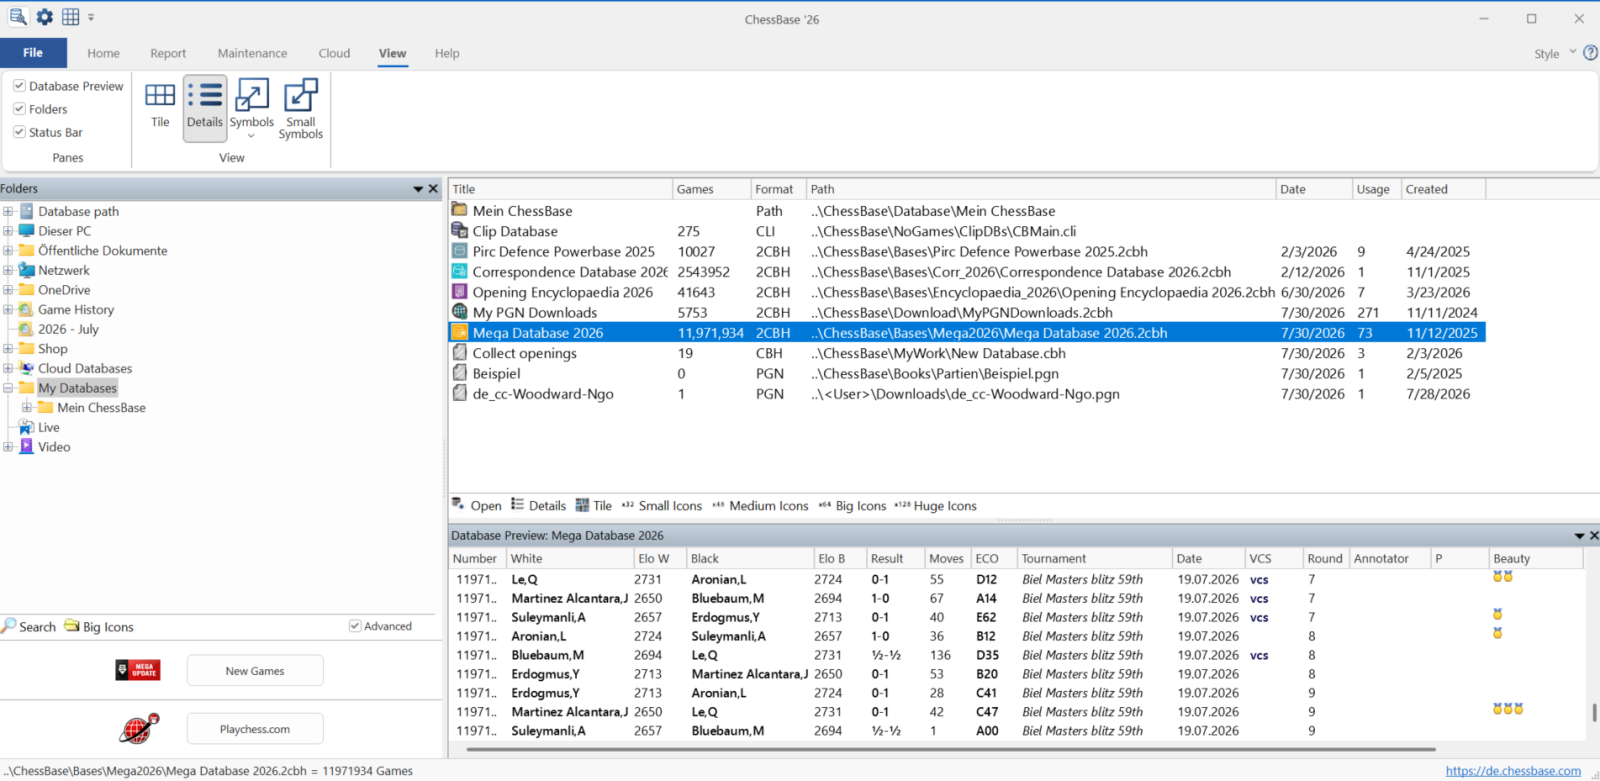Click the Mega Update logo icon
1600x781 pixels.
coord(138,670)
